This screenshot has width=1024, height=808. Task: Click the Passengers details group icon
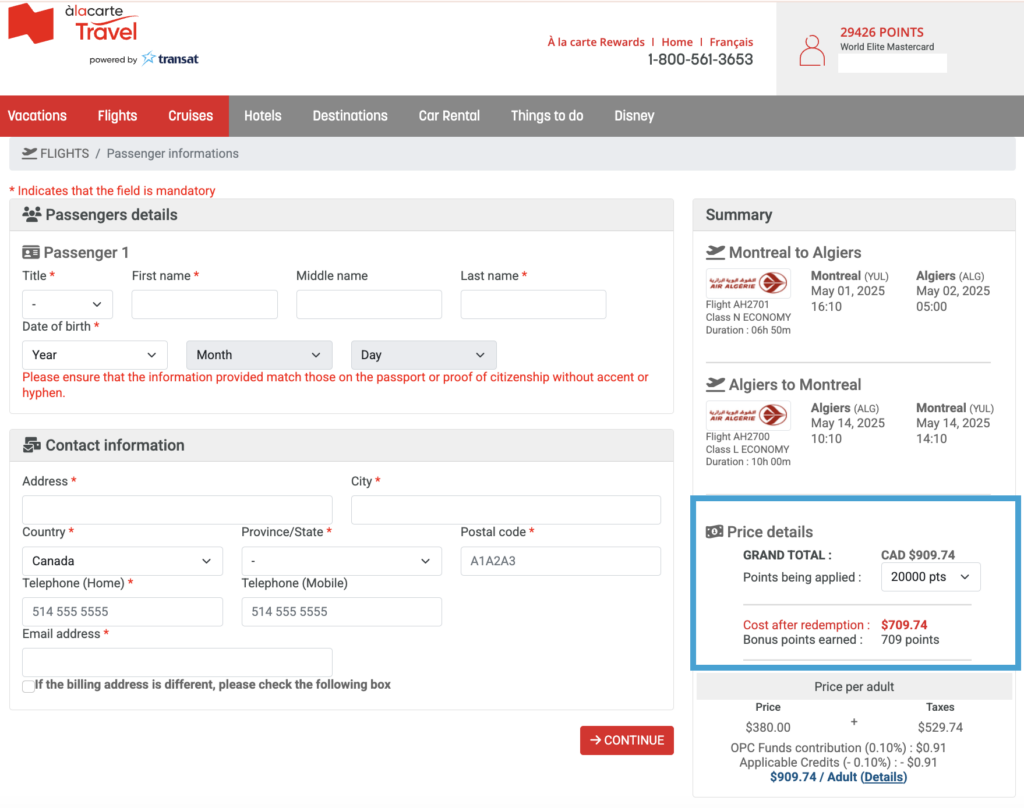(31, 215)
